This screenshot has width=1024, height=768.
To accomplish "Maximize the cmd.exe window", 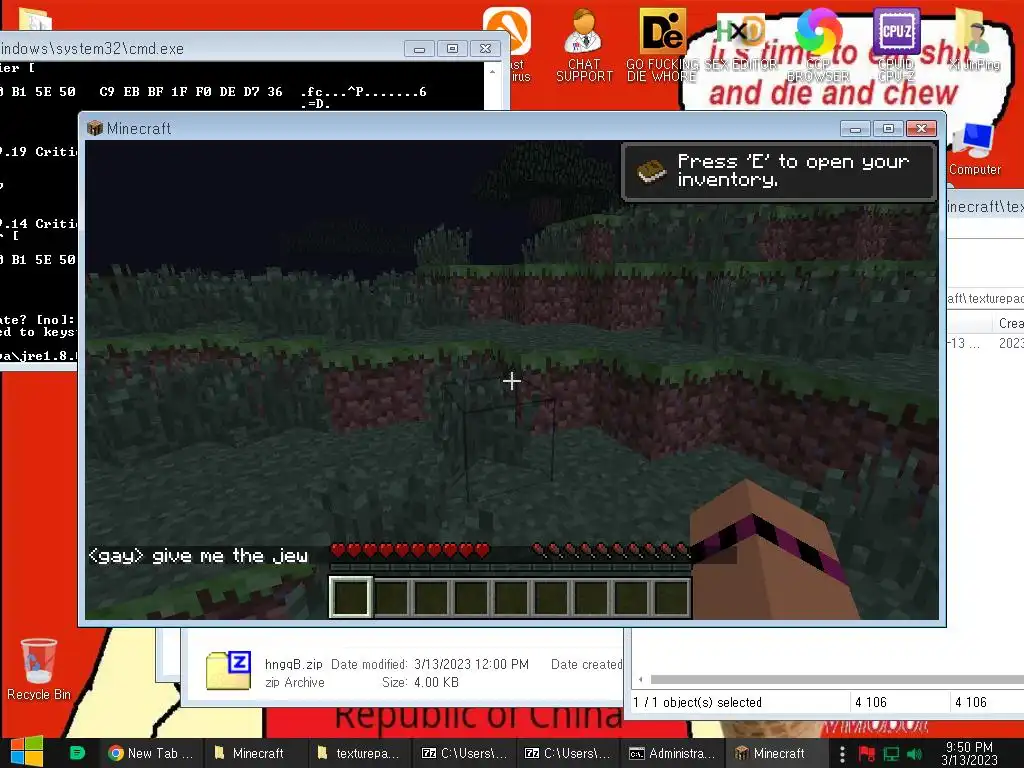I will 452,49.
